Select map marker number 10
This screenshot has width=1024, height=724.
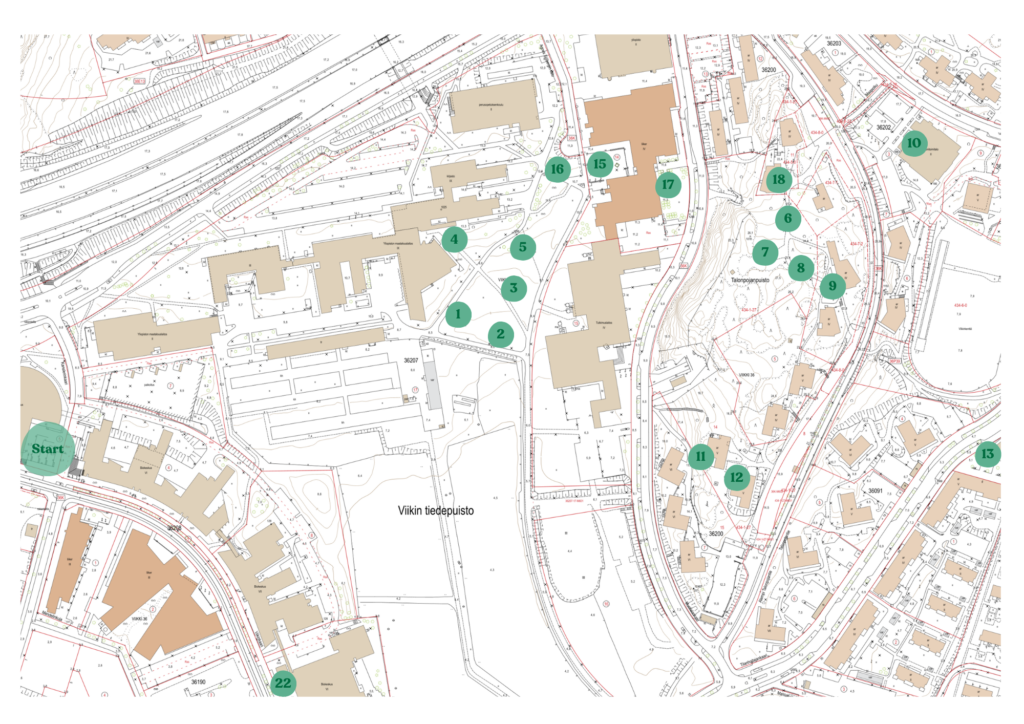point(913,143)
